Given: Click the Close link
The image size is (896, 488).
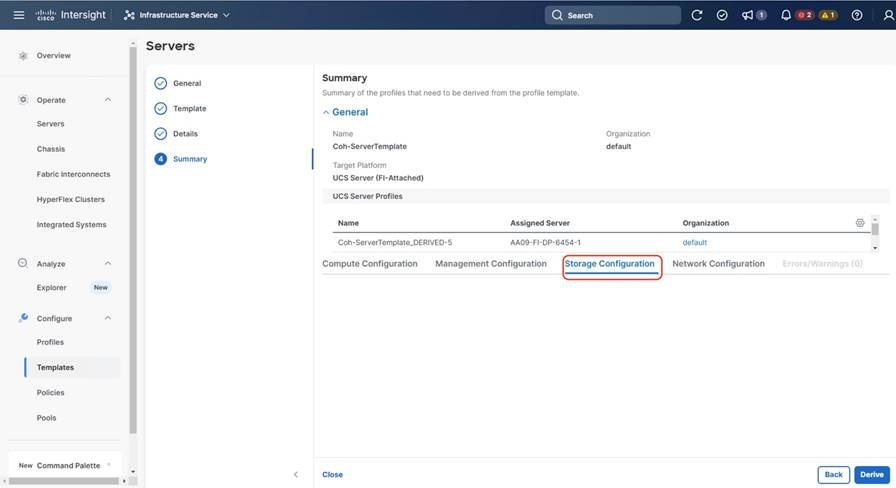Looking at the screenshot, I should pos(333,474).
